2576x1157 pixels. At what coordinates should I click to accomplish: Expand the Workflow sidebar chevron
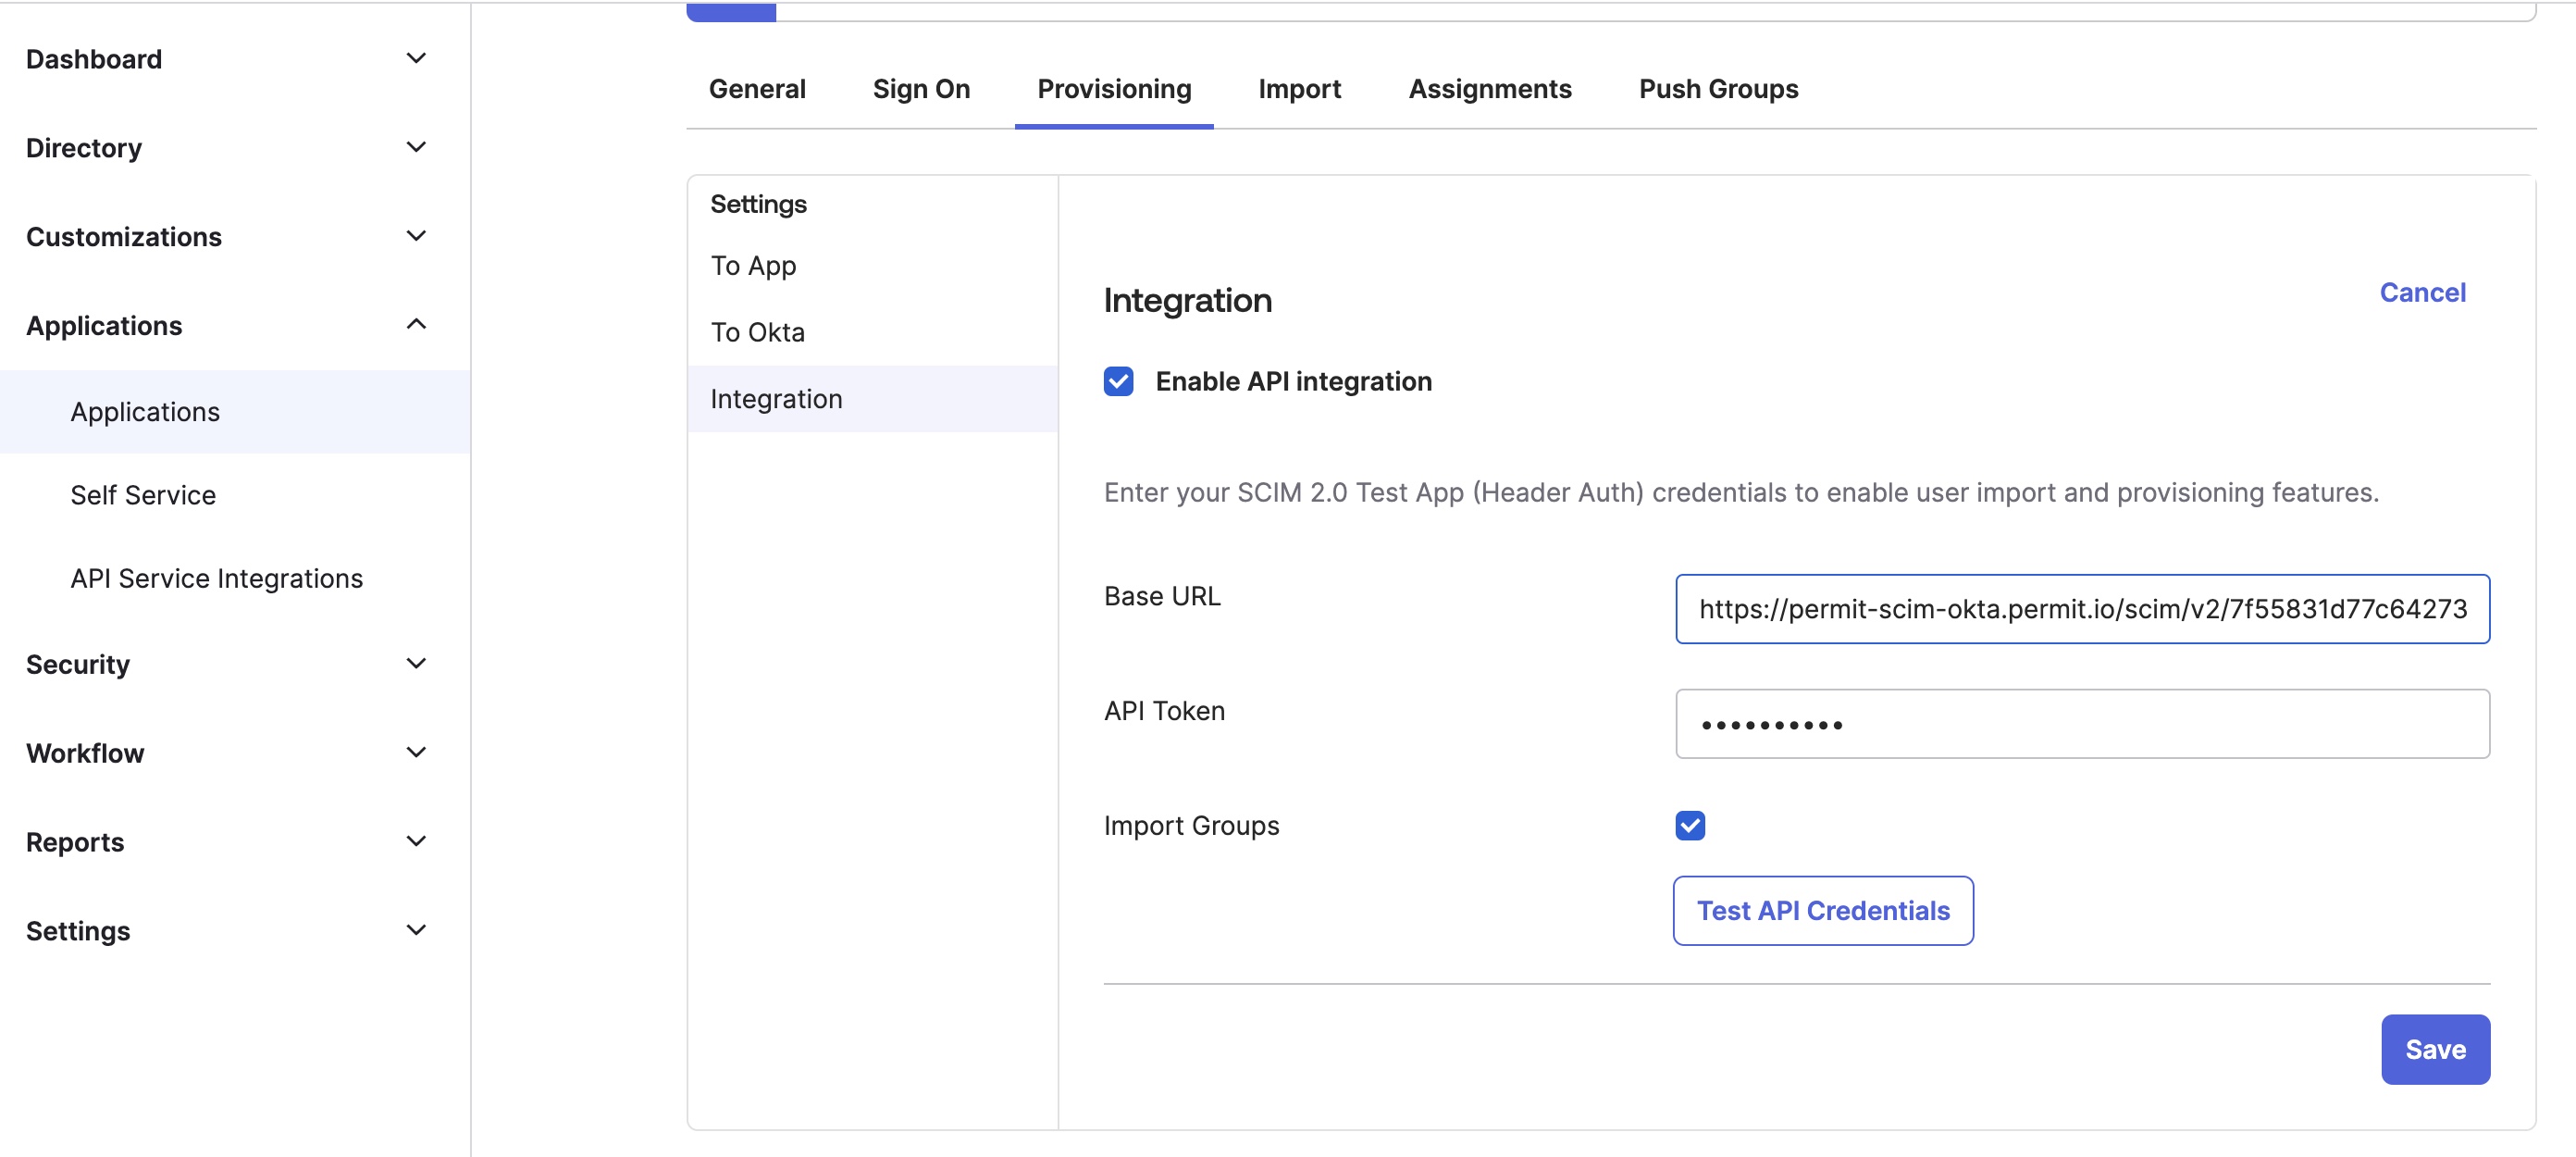416,752
